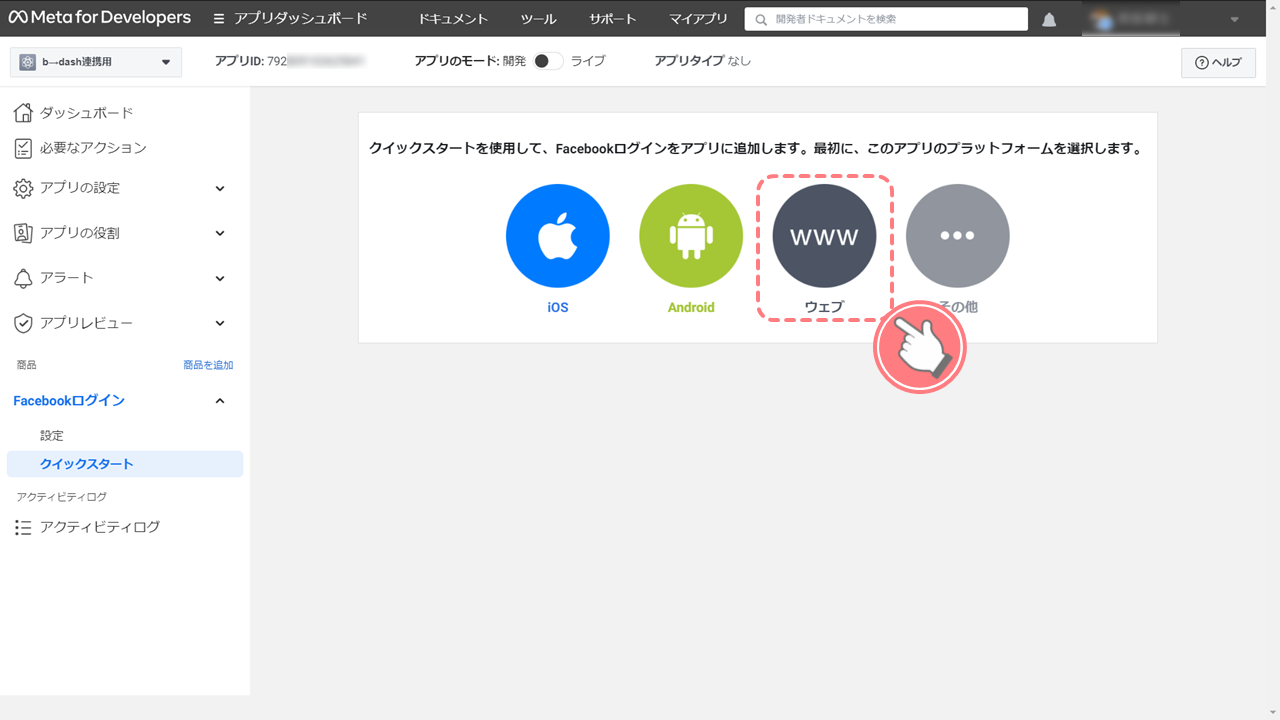Screen dimensions: 1280x720
Task: Click the ヘルプ button
Action: [1218, 62]
